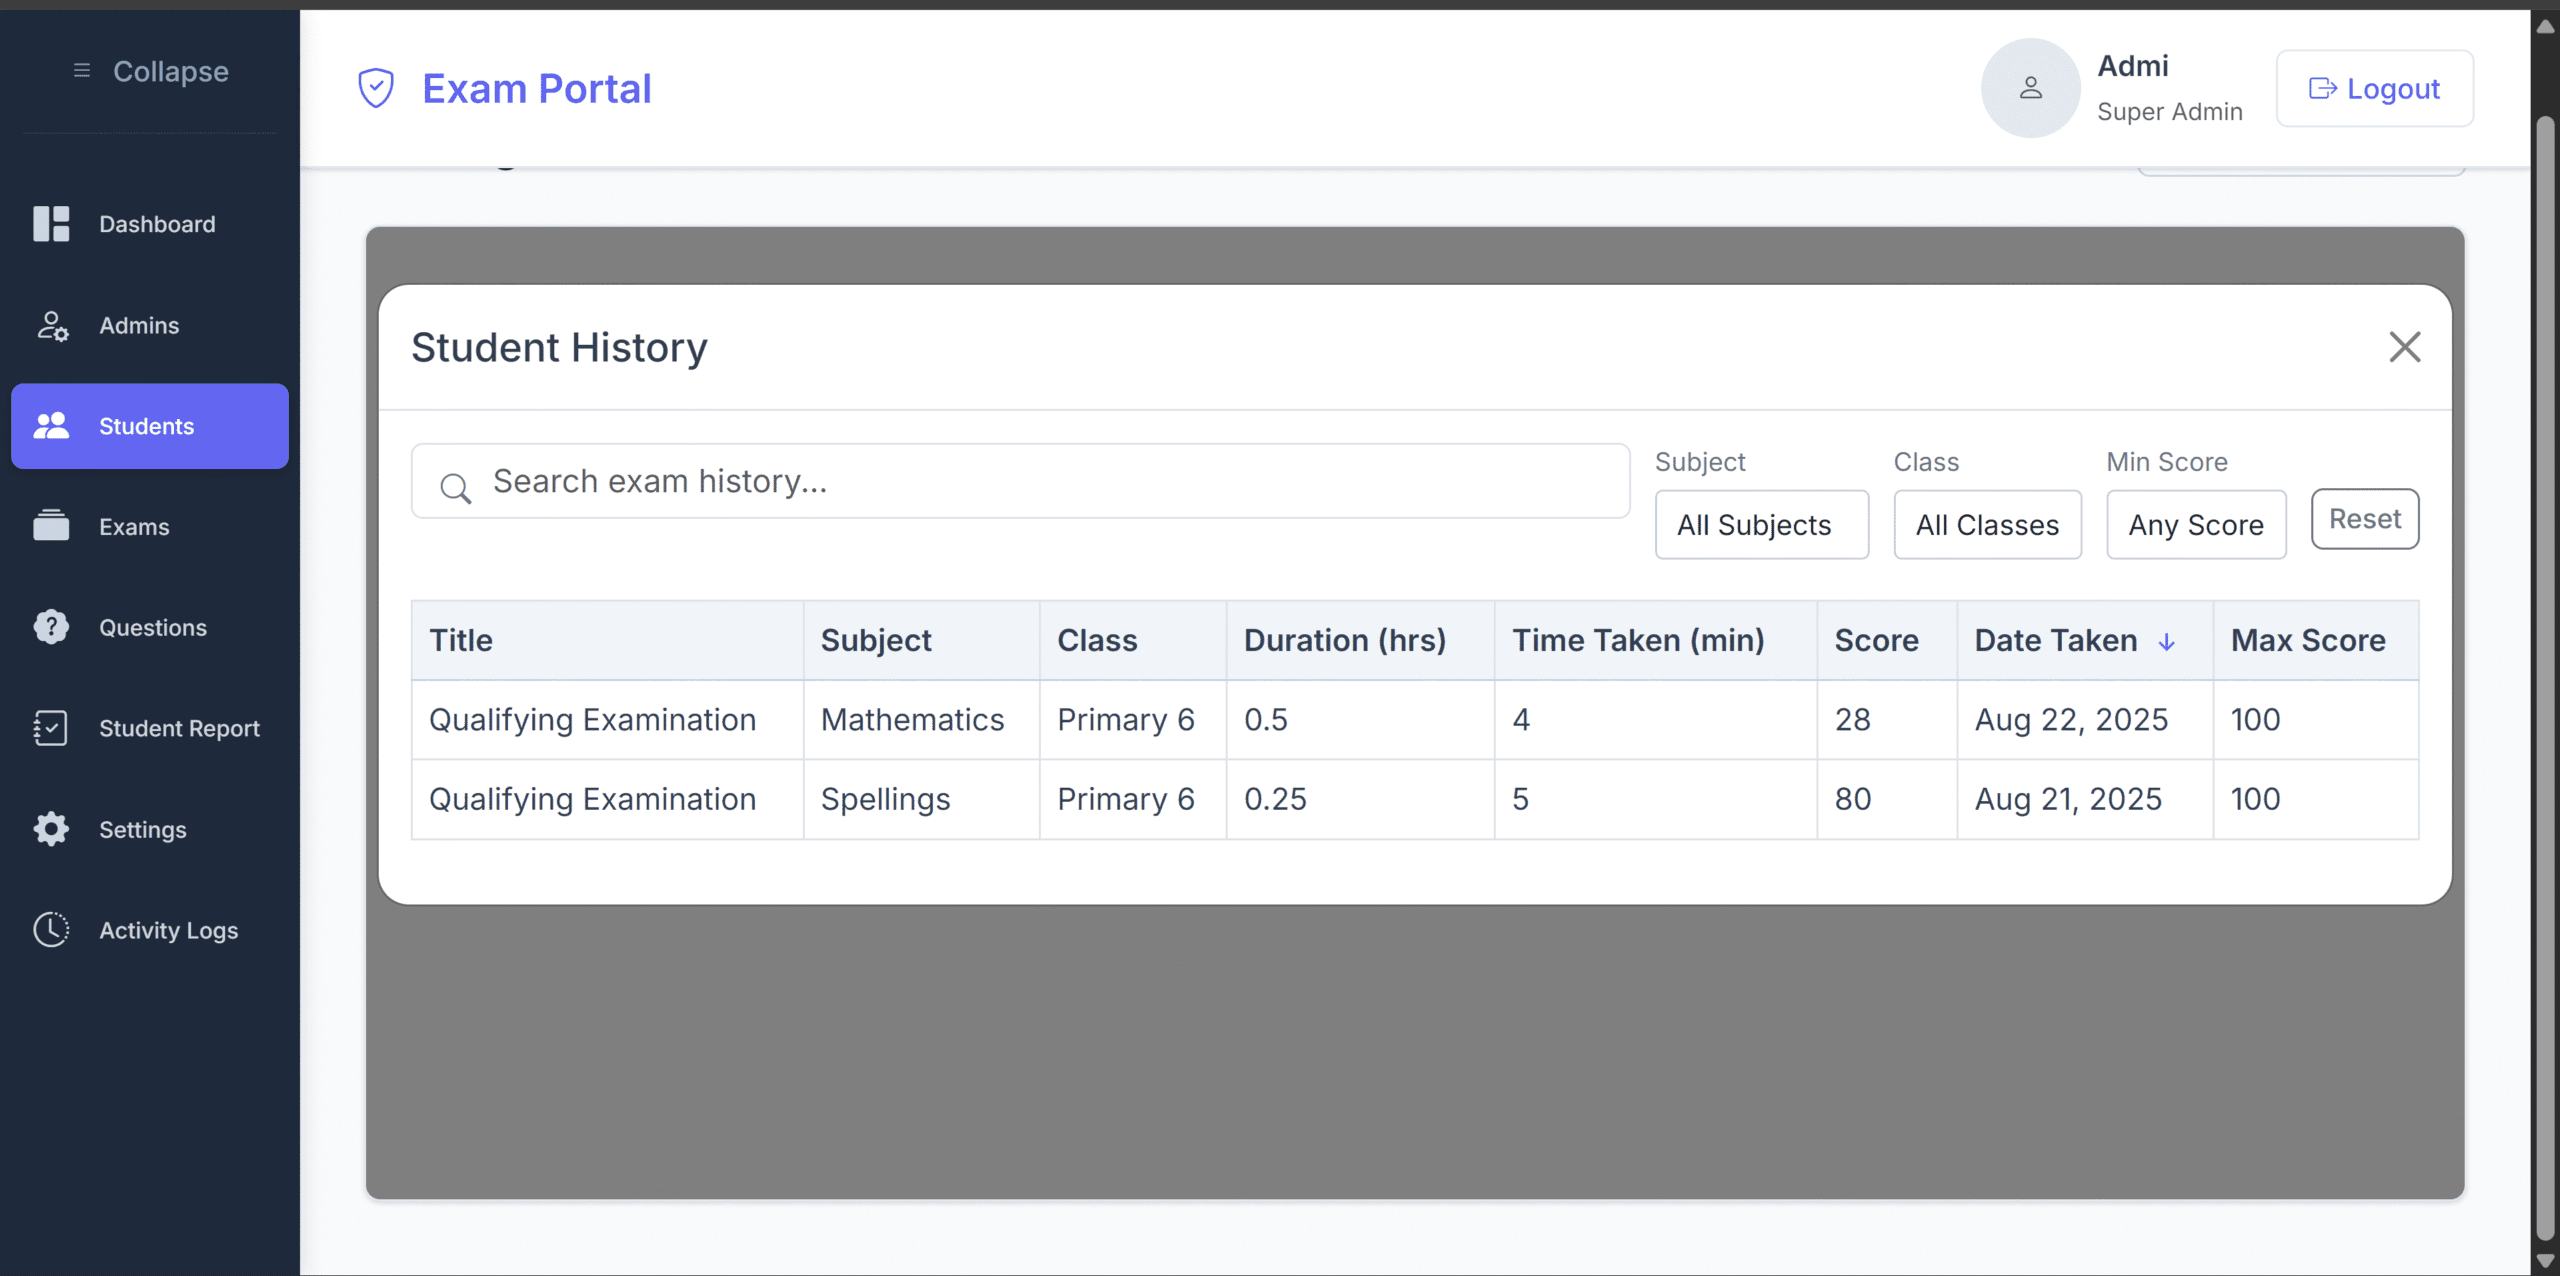The width and height of the screenshot is (2560, 1276).
Task: Select Students in the sidebar menu
Action: point(150,426)
